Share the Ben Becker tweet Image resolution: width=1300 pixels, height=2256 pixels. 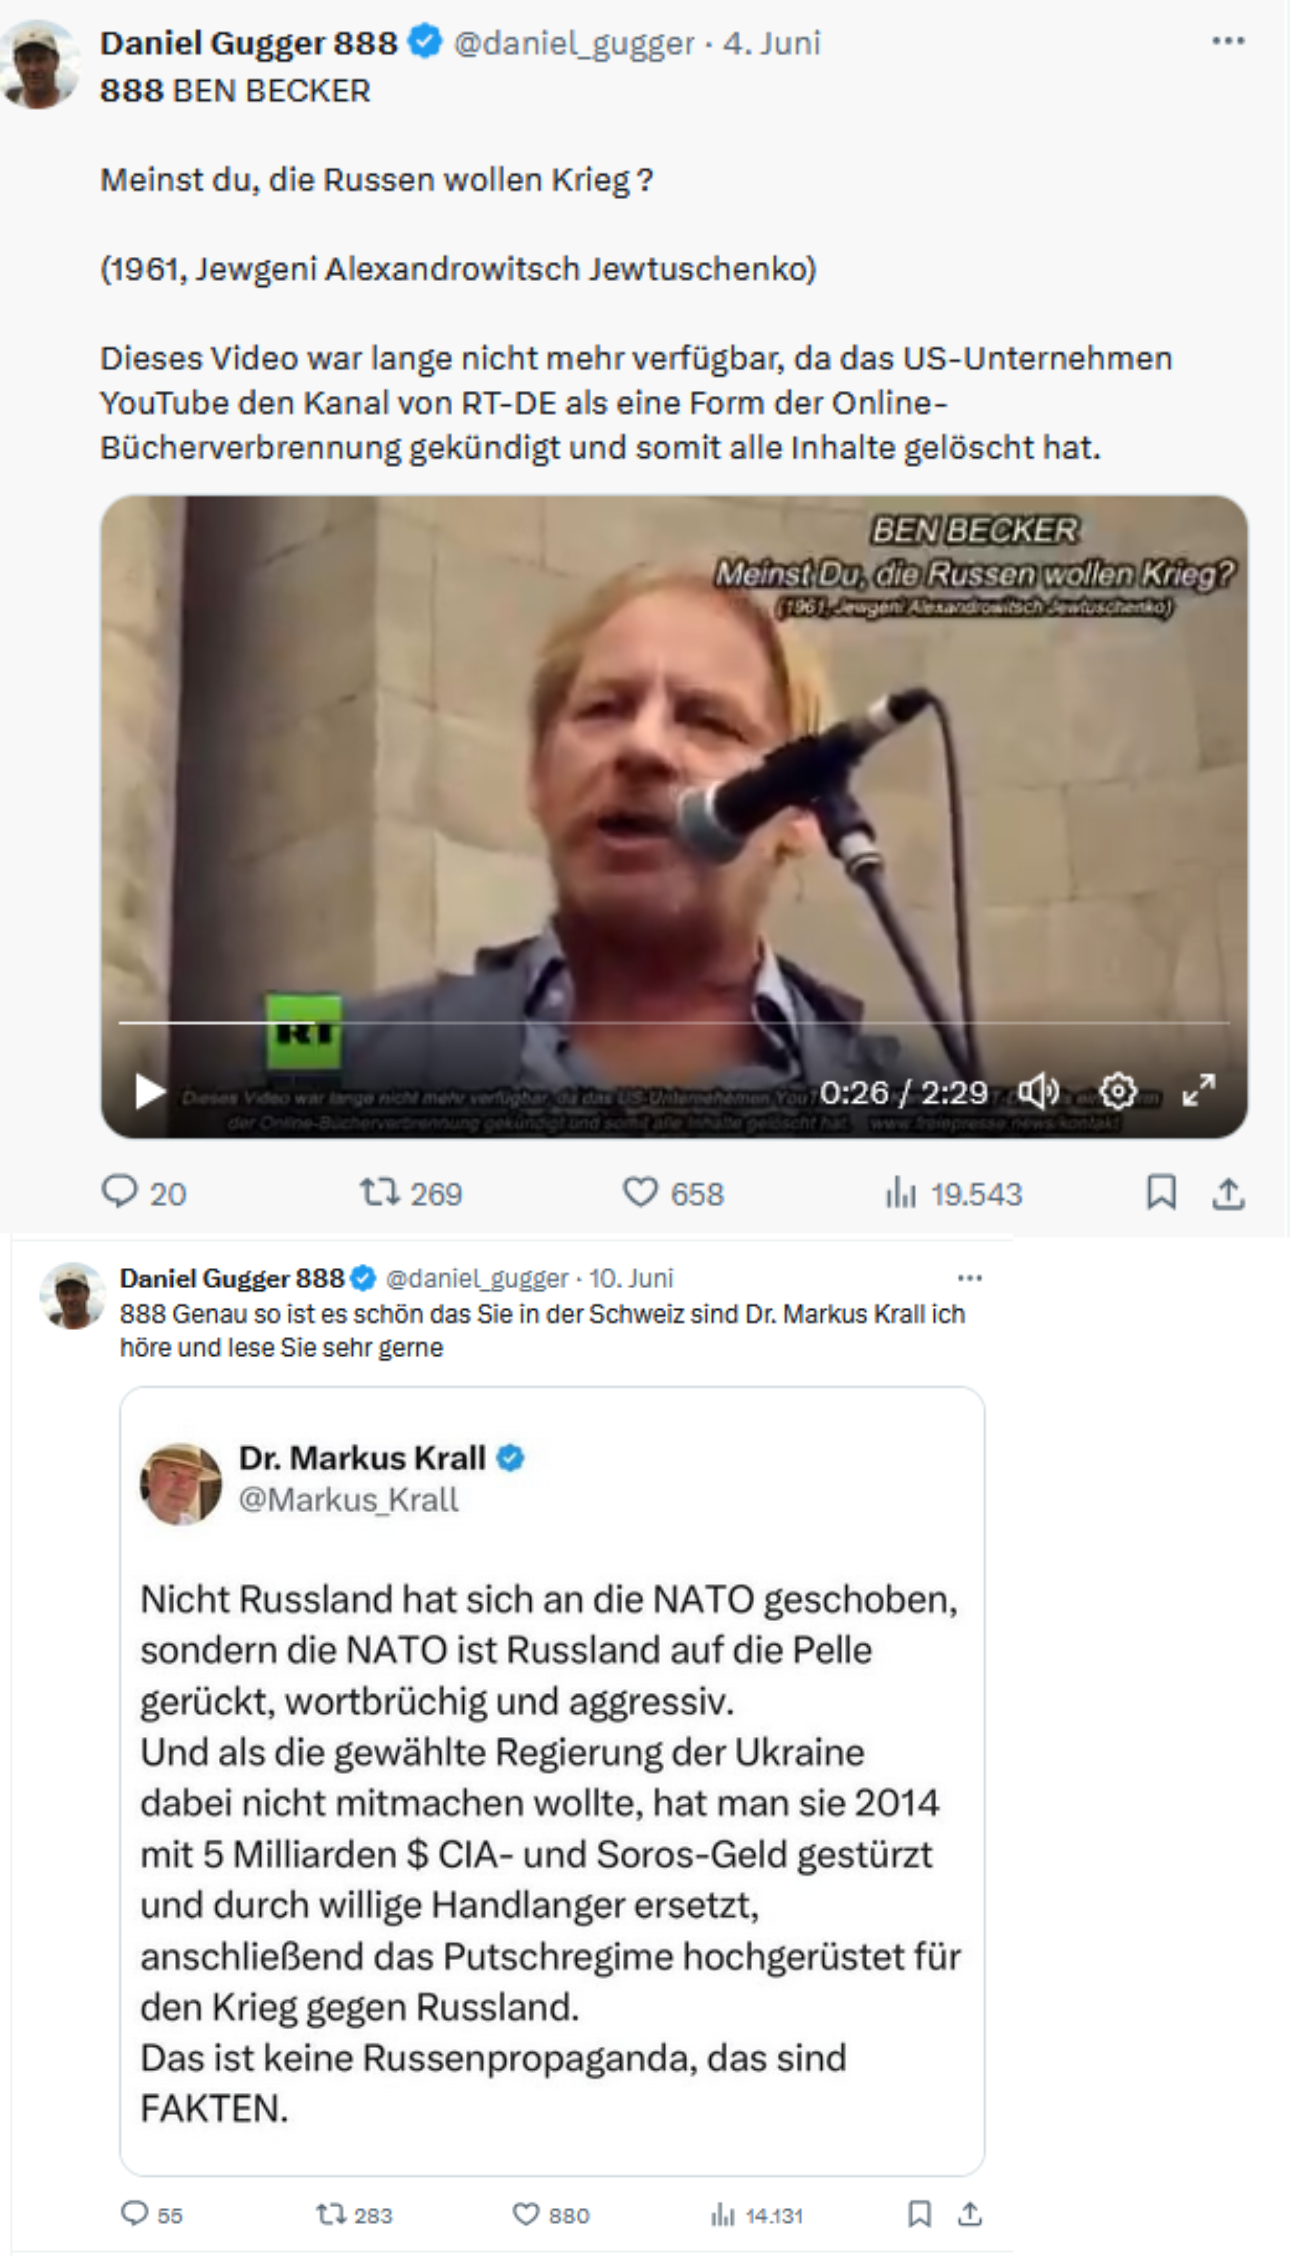1228,1192
